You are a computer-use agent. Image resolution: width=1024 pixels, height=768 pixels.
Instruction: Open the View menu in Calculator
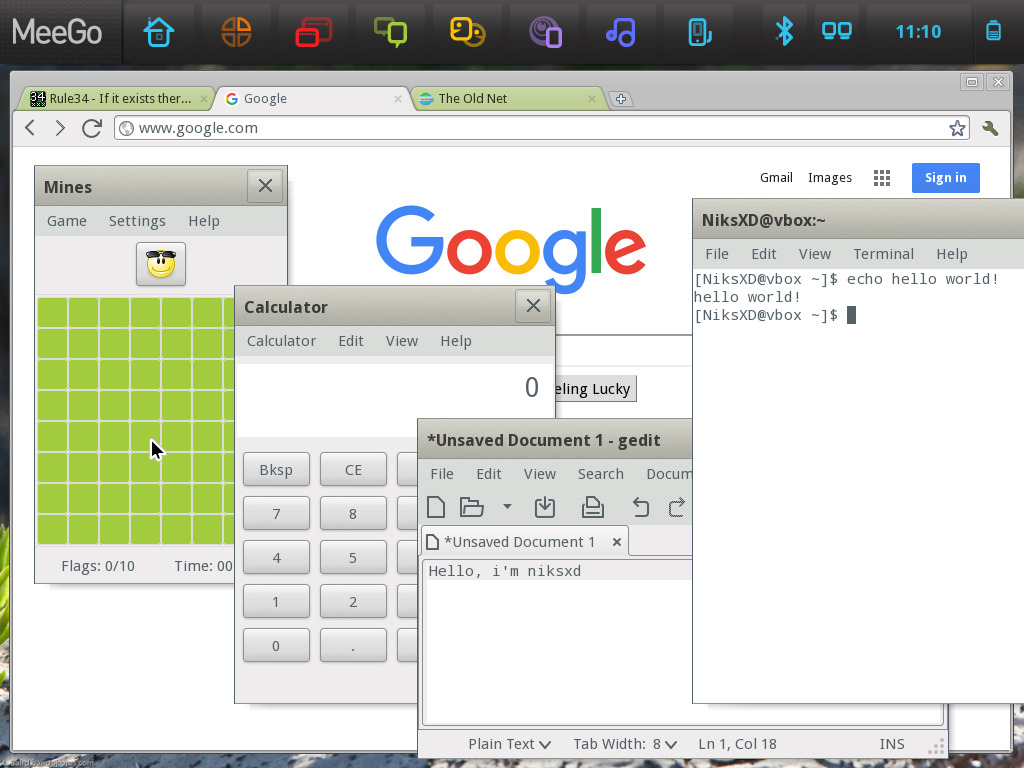[x=402, y=341]
